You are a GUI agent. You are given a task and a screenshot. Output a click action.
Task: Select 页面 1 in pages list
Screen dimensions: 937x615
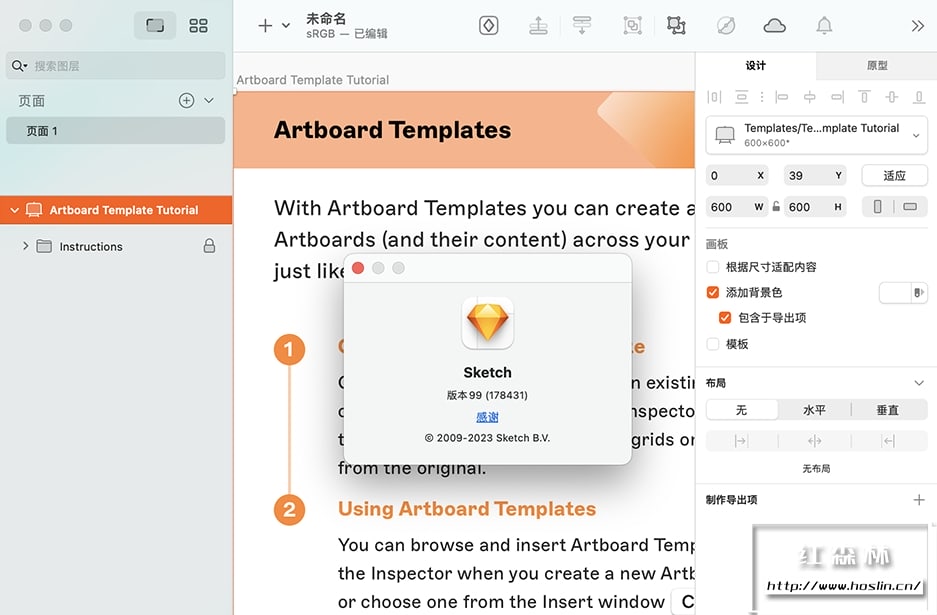pos(116,131)
